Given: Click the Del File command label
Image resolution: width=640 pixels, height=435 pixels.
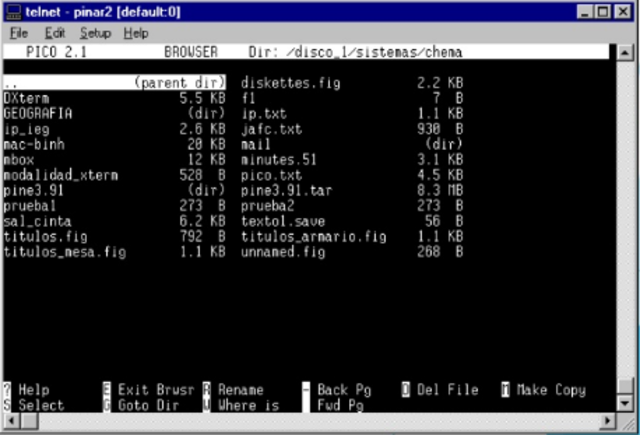Looking at the screenshot, I should [448, 390].
